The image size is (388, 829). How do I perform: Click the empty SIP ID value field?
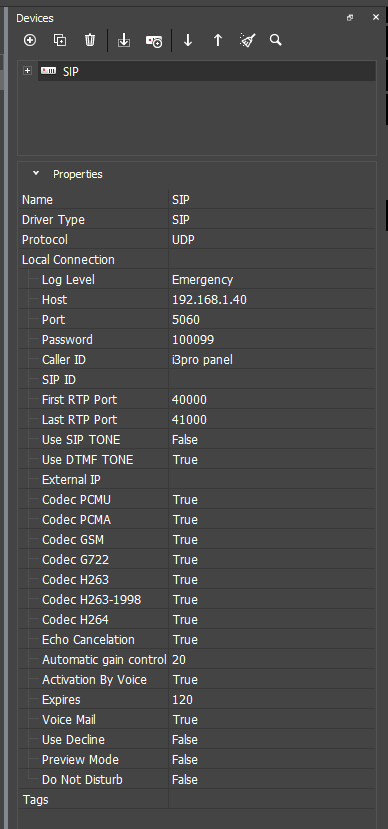[272, 380]
